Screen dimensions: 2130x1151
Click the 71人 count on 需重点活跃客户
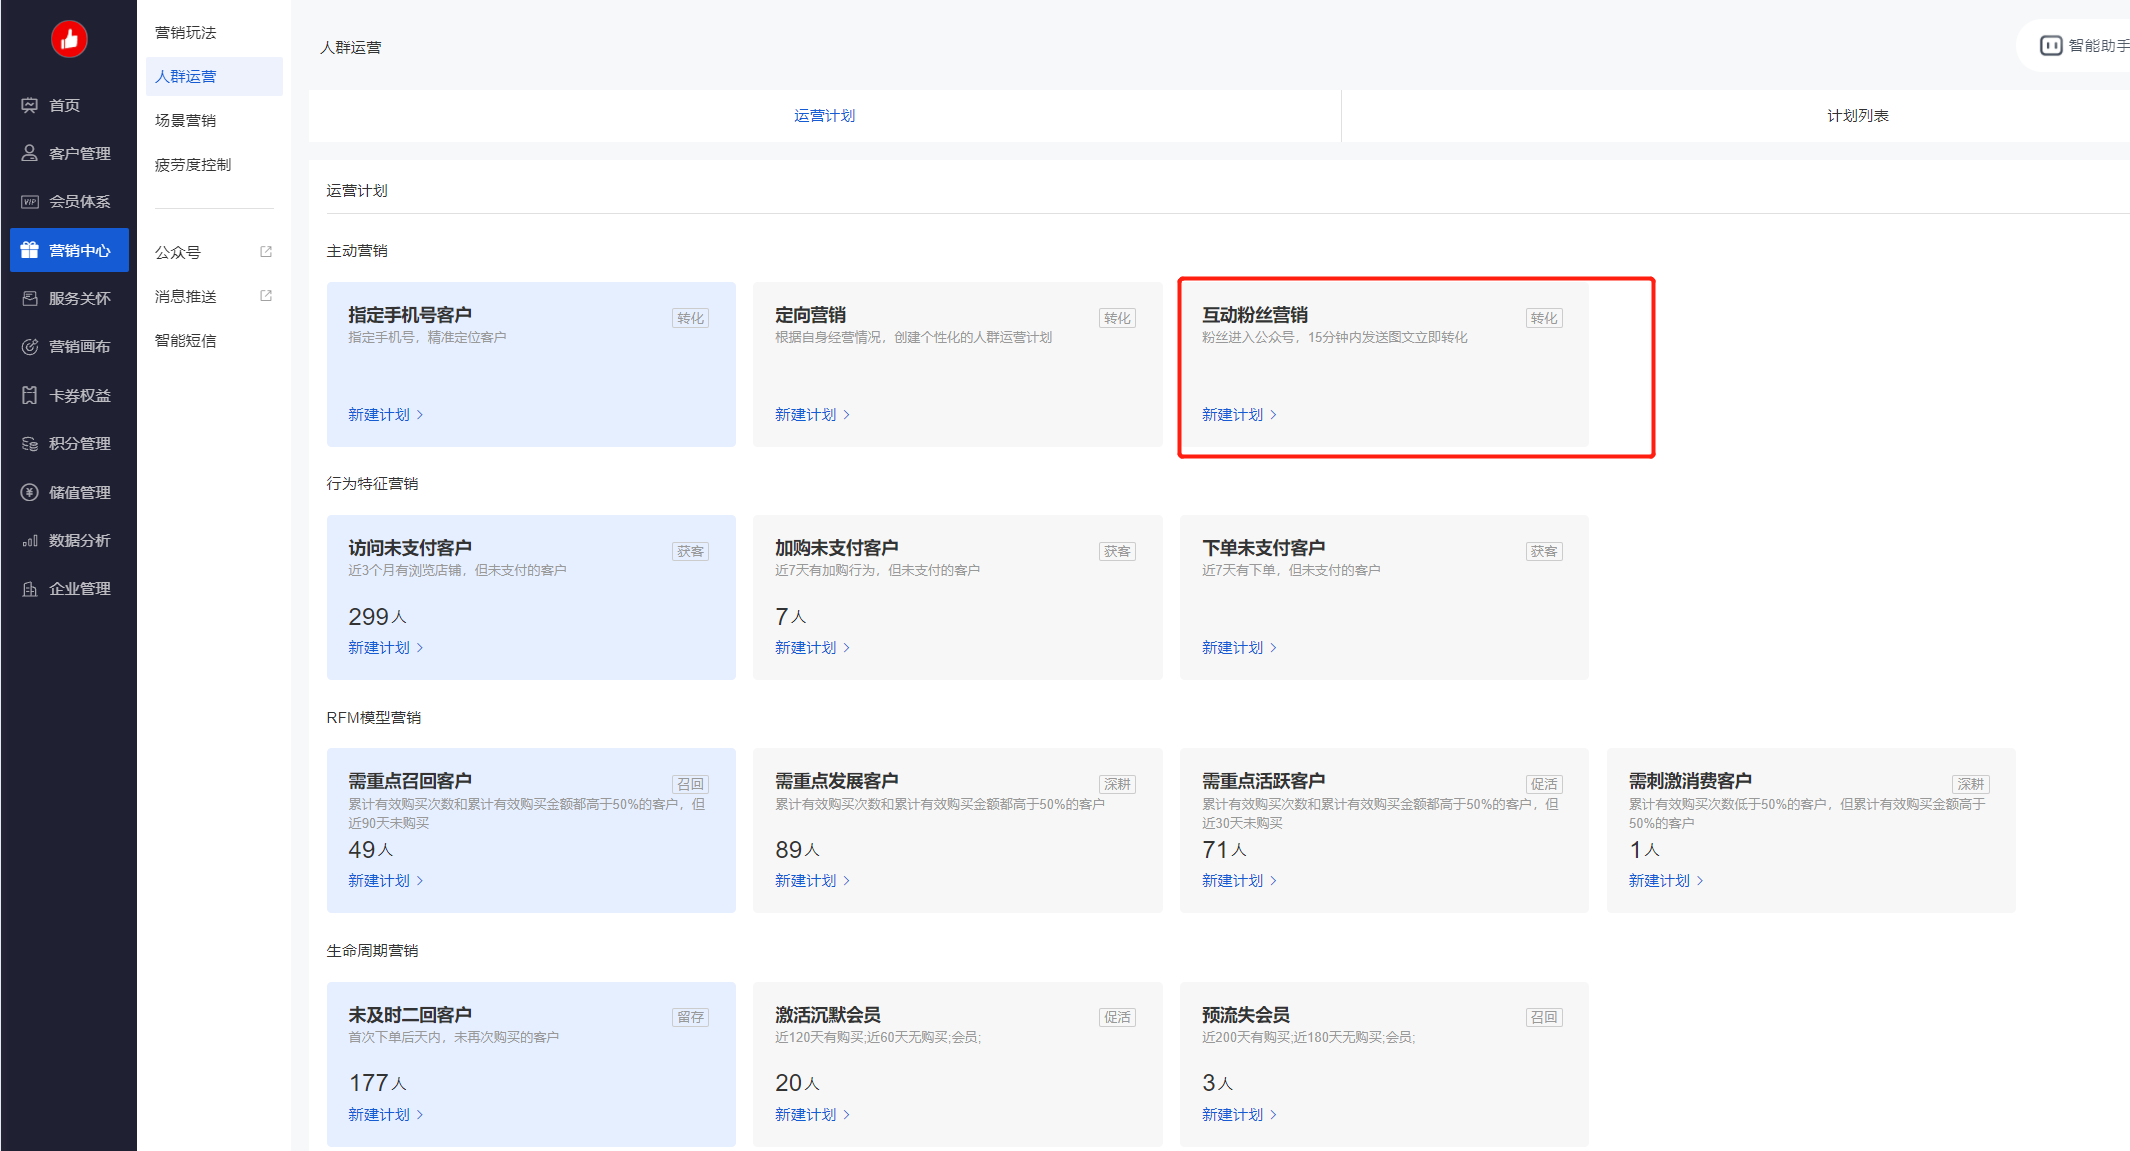point(1224,850)
